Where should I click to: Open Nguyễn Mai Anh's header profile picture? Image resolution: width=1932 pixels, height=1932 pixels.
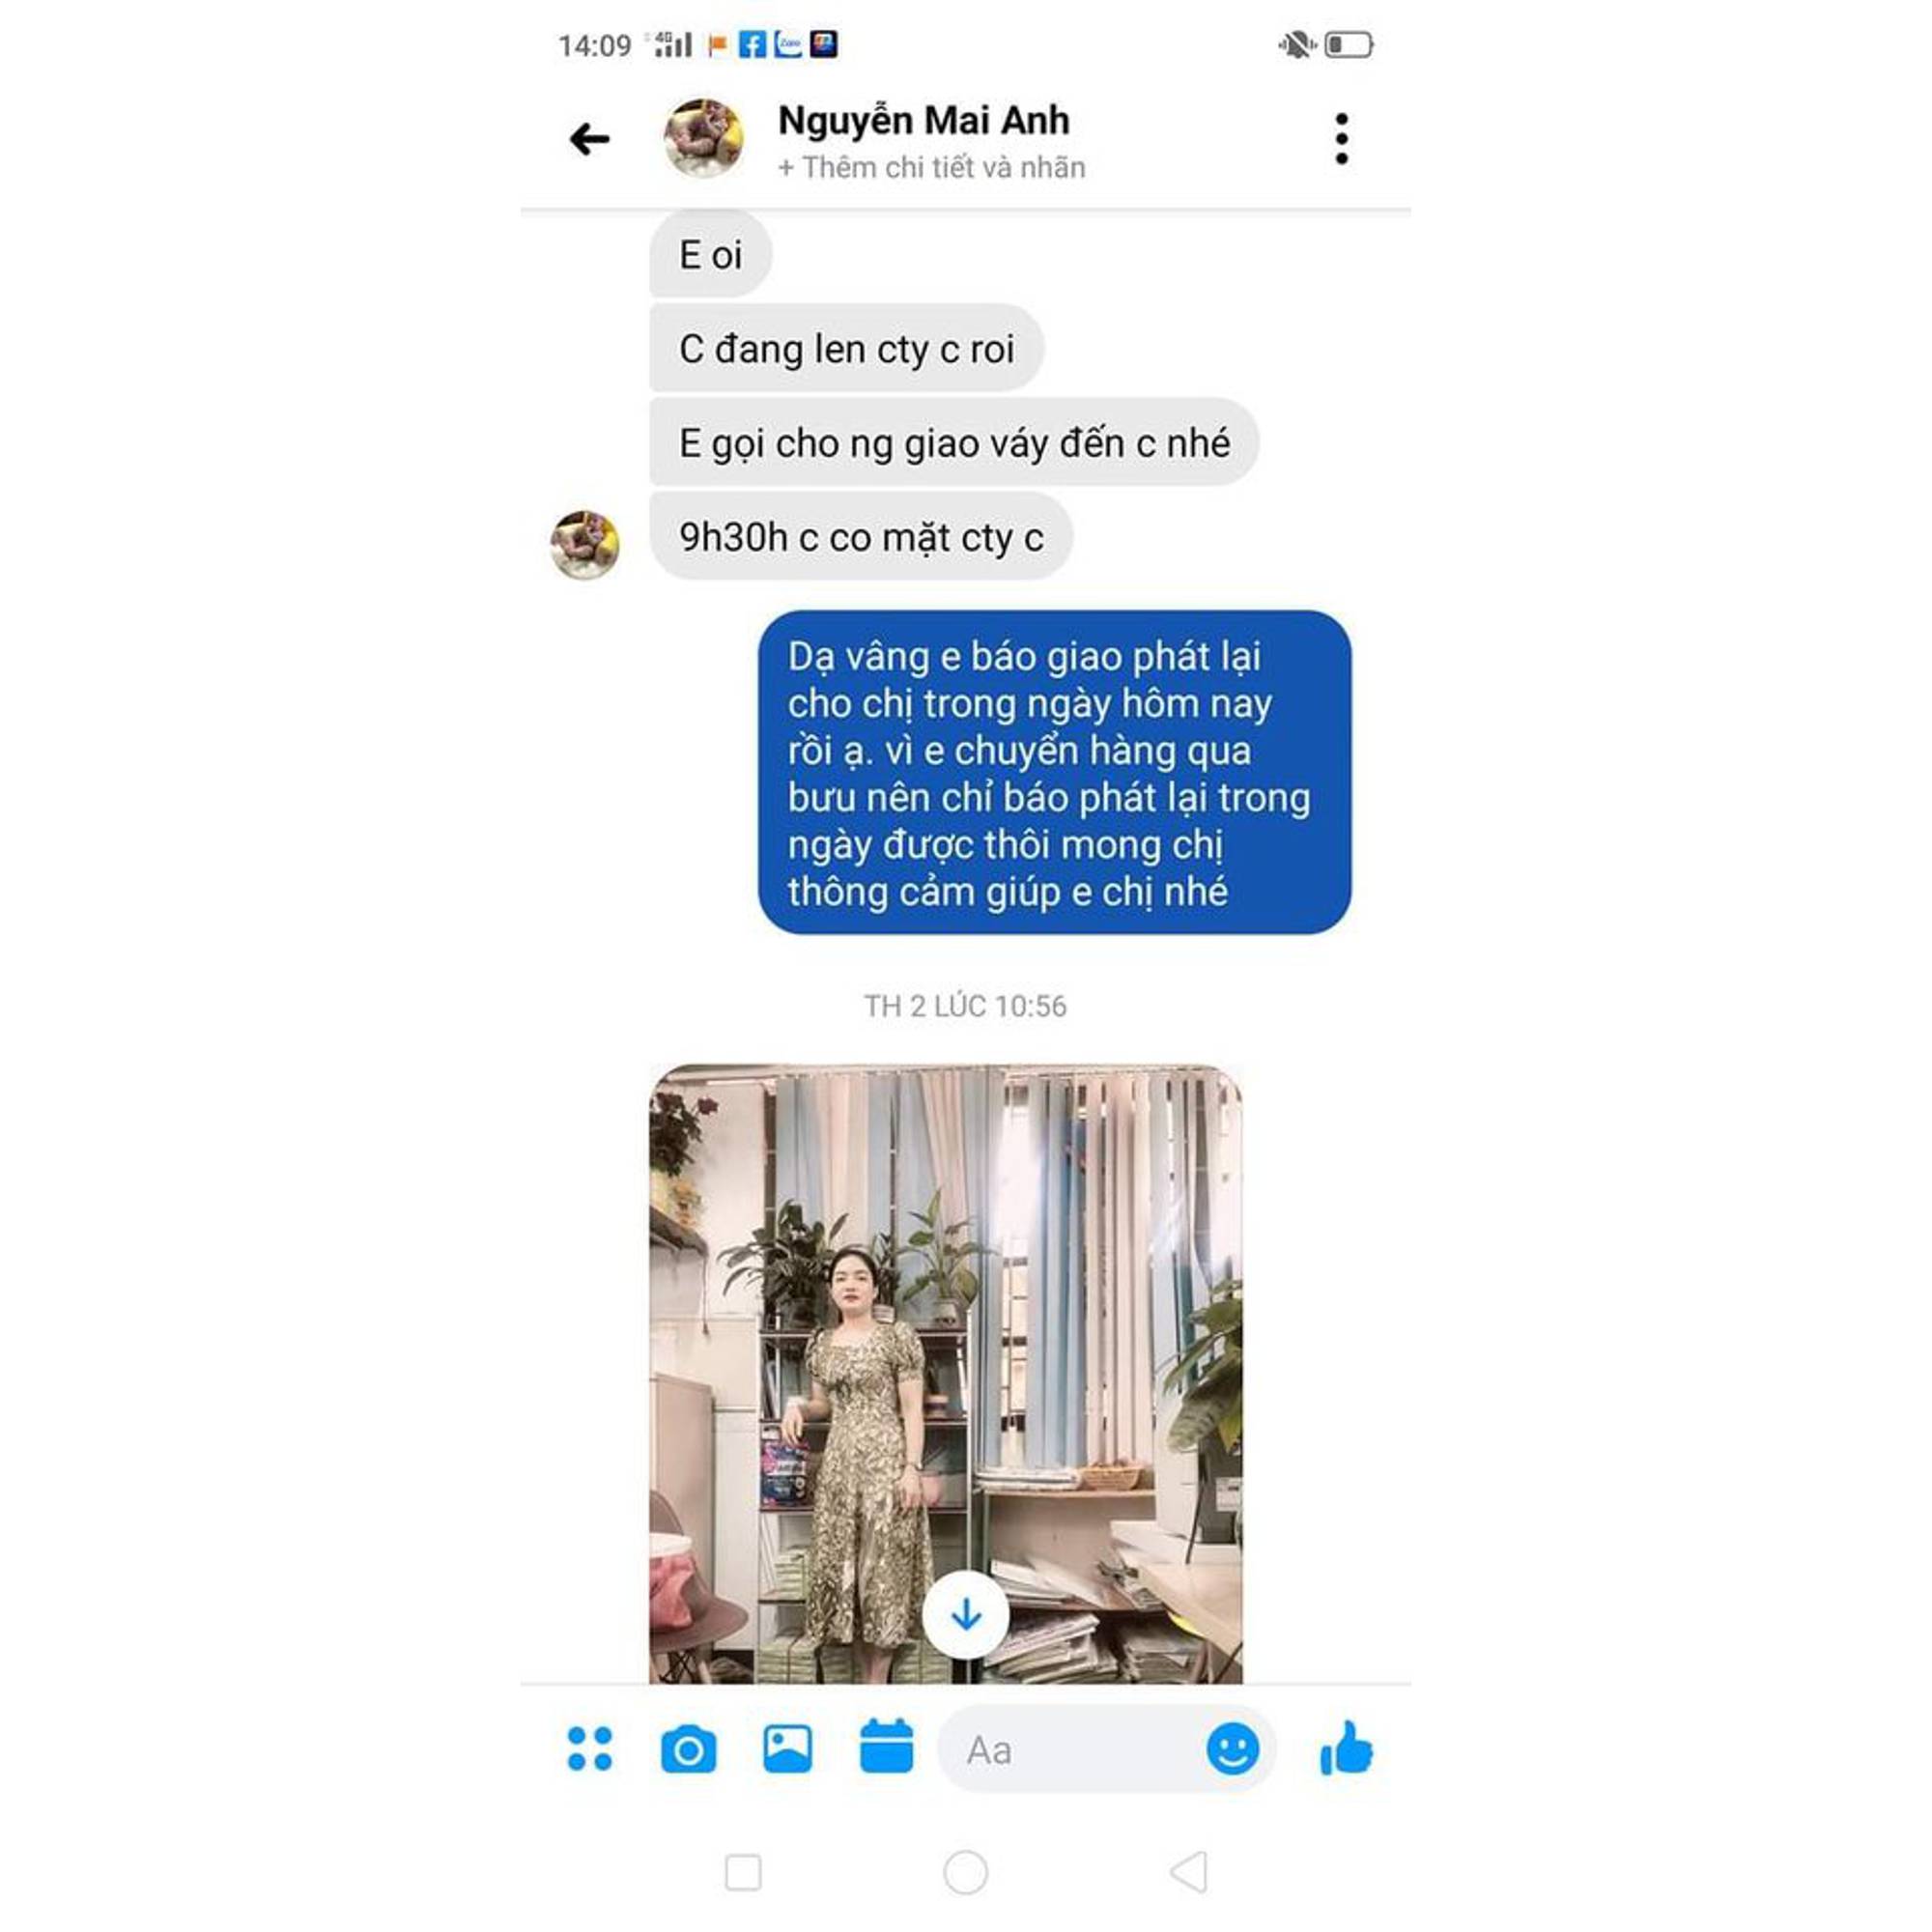click(x=703, y=138)
